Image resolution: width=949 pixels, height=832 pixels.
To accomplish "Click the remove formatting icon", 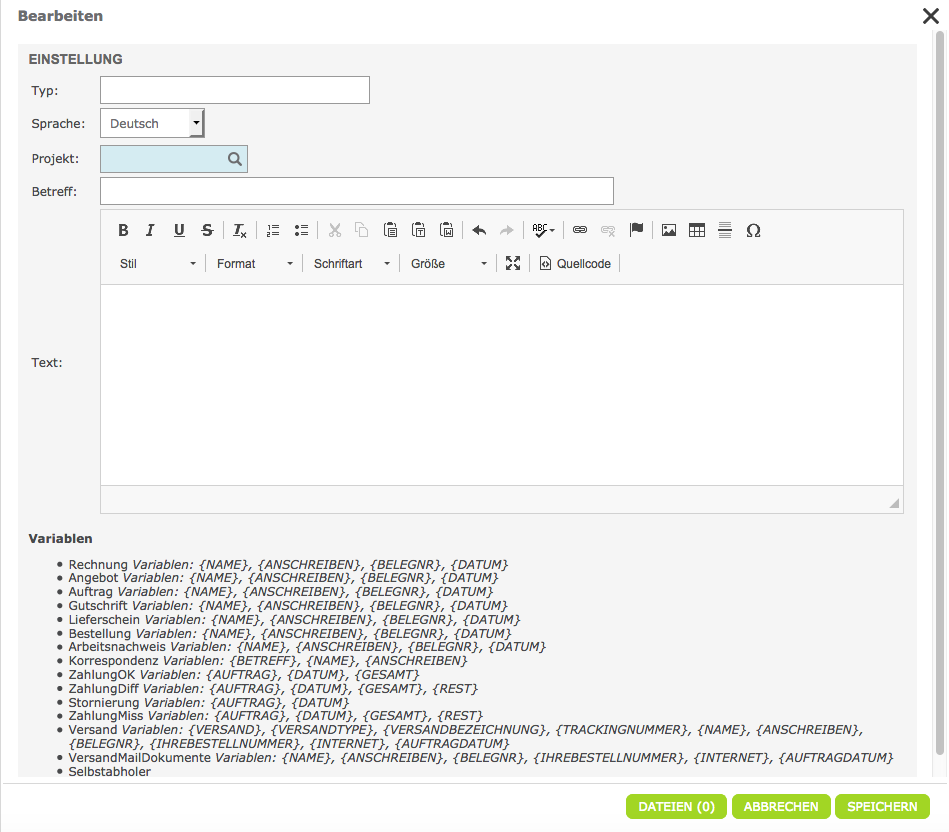I will pos(240,230).
